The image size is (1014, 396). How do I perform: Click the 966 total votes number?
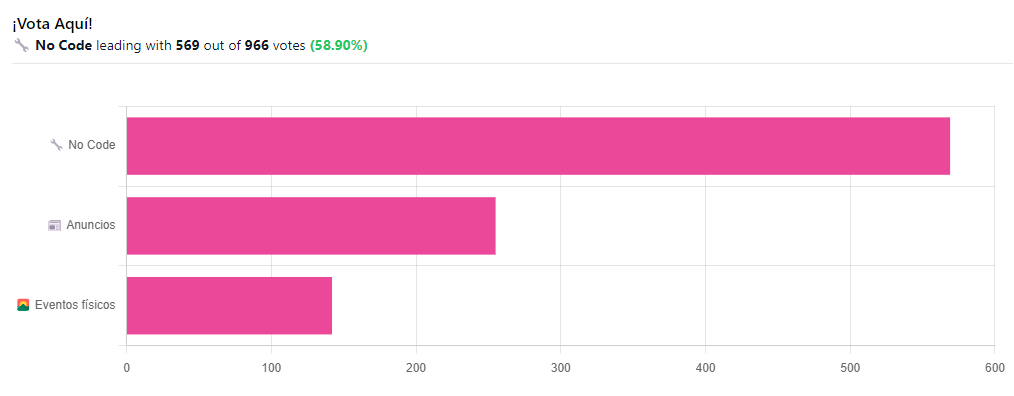(x=257, y=46)
